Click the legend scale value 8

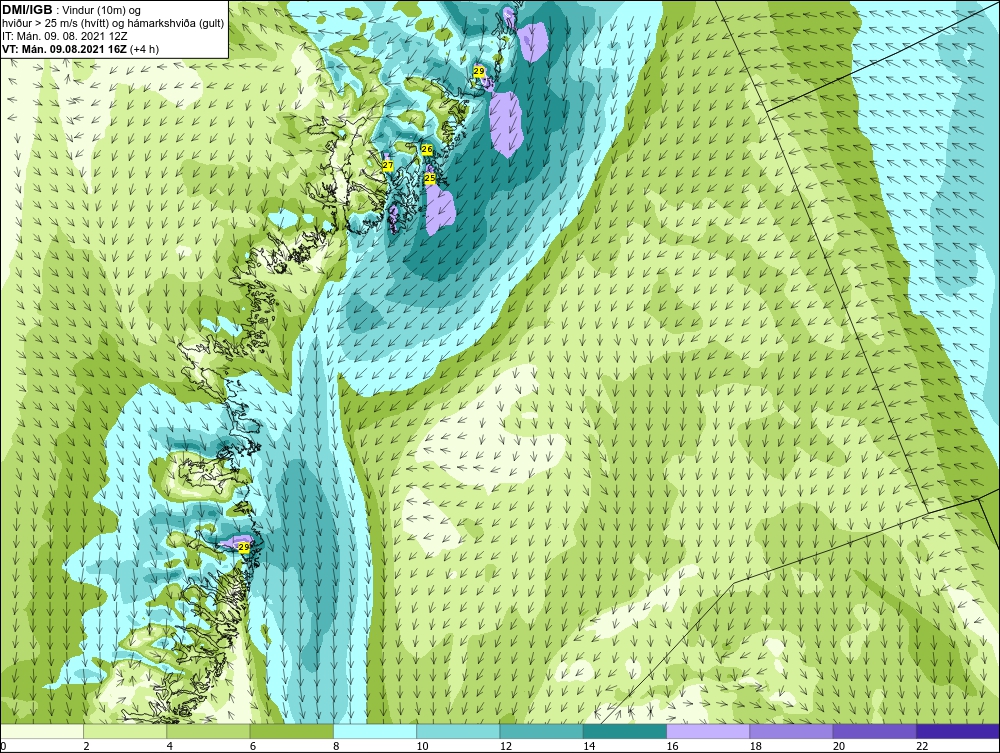tap(337, 747)
